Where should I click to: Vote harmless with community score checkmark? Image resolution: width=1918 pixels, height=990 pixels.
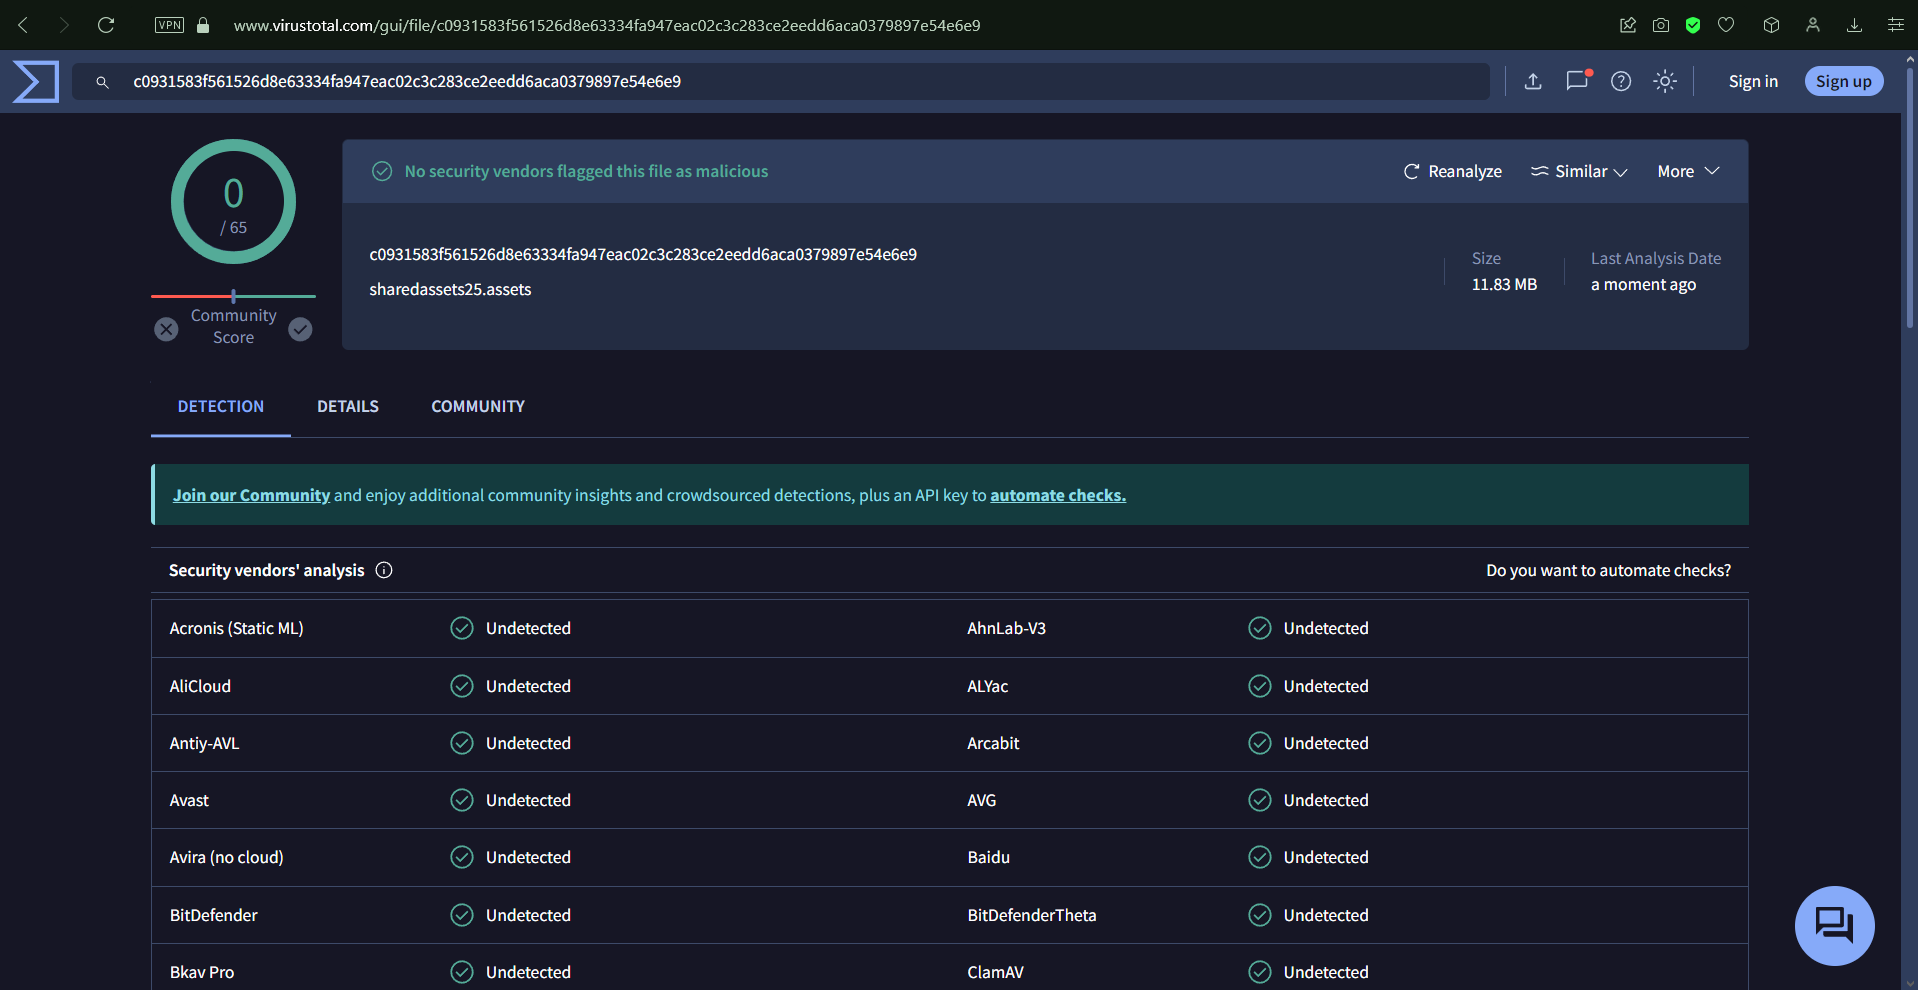click(300, 329)
